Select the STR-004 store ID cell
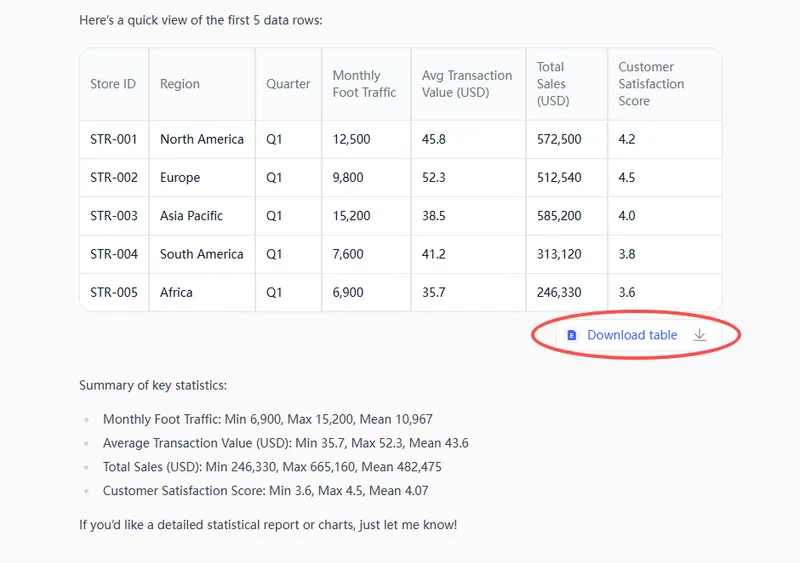Viewport: 800px width, 563px height. 114,254
